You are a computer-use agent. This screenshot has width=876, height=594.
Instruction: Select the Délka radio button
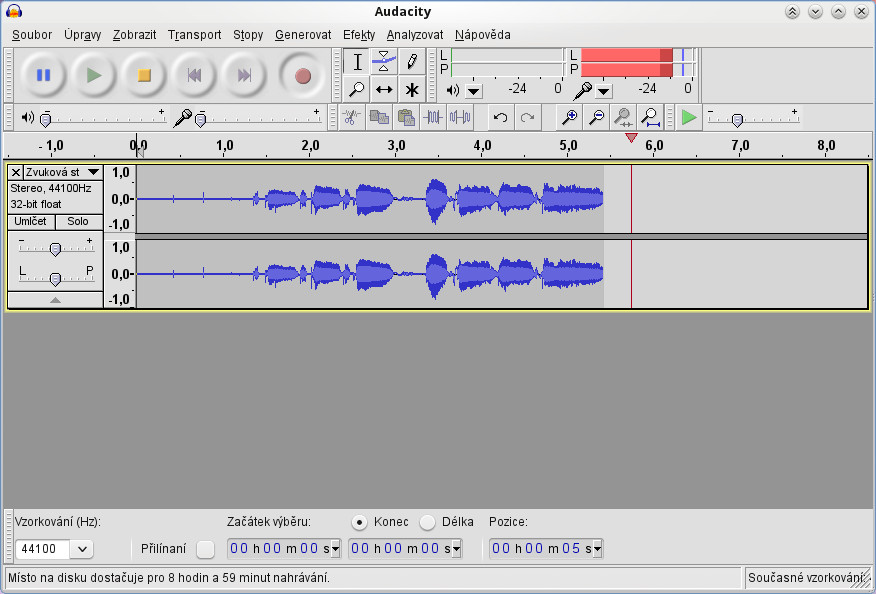[x=427, y=522]
